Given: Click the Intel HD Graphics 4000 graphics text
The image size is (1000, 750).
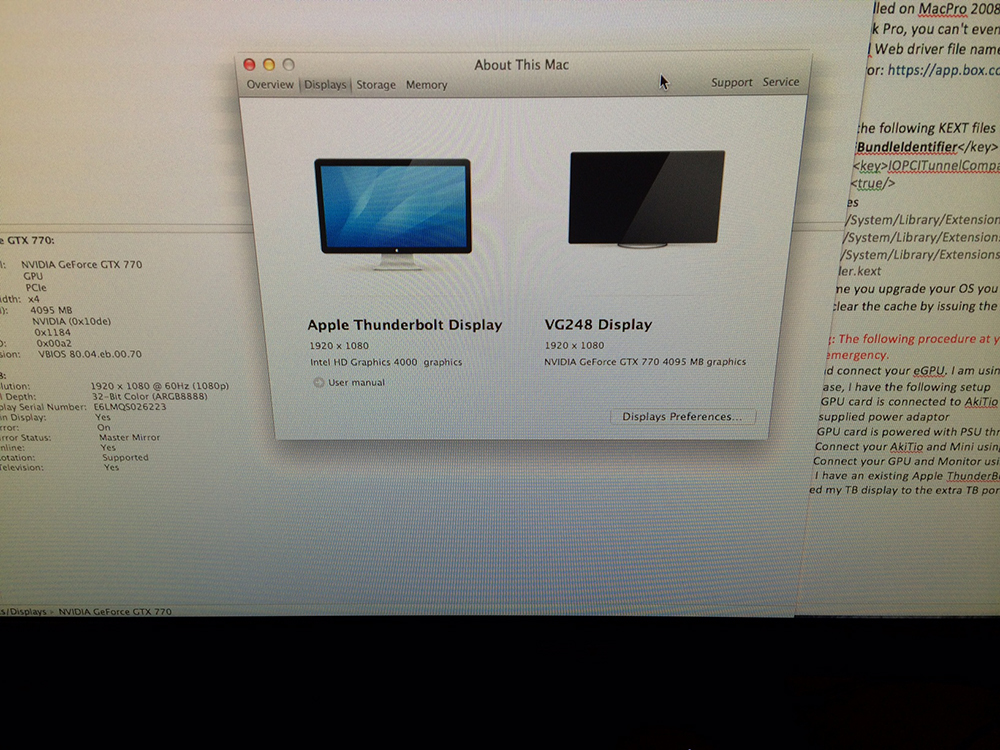Looking at the screenshot, I should tap(386, 362).
